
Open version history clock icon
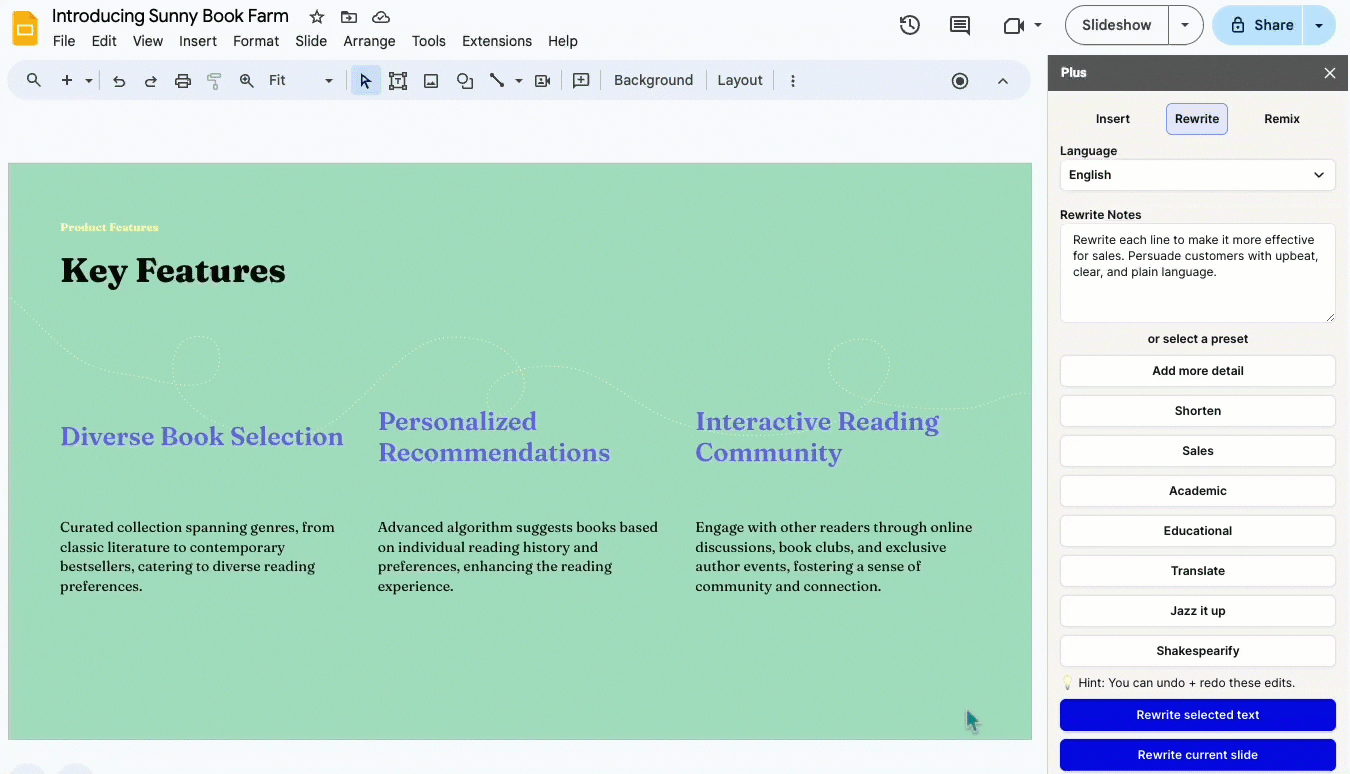point(910,25)
